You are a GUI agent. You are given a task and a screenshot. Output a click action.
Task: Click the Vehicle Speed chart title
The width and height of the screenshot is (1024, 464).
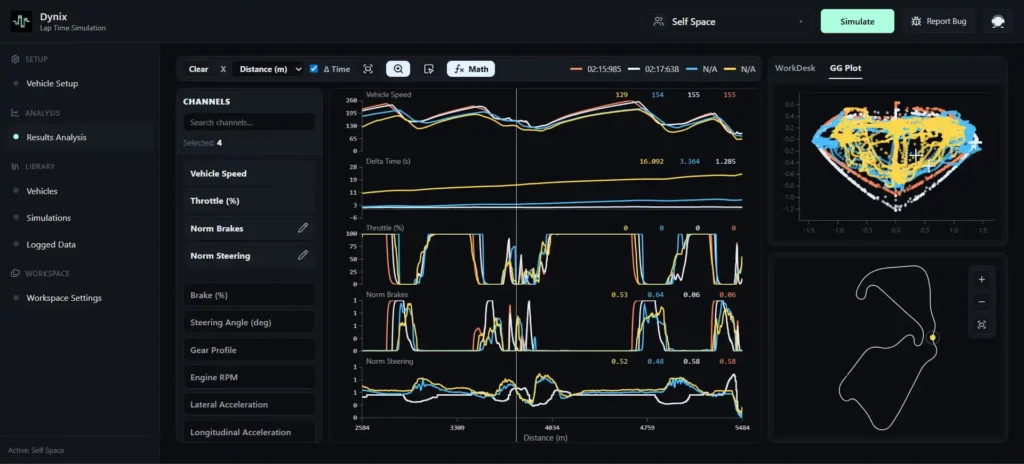pyautogui.click(x=389, y=94)
